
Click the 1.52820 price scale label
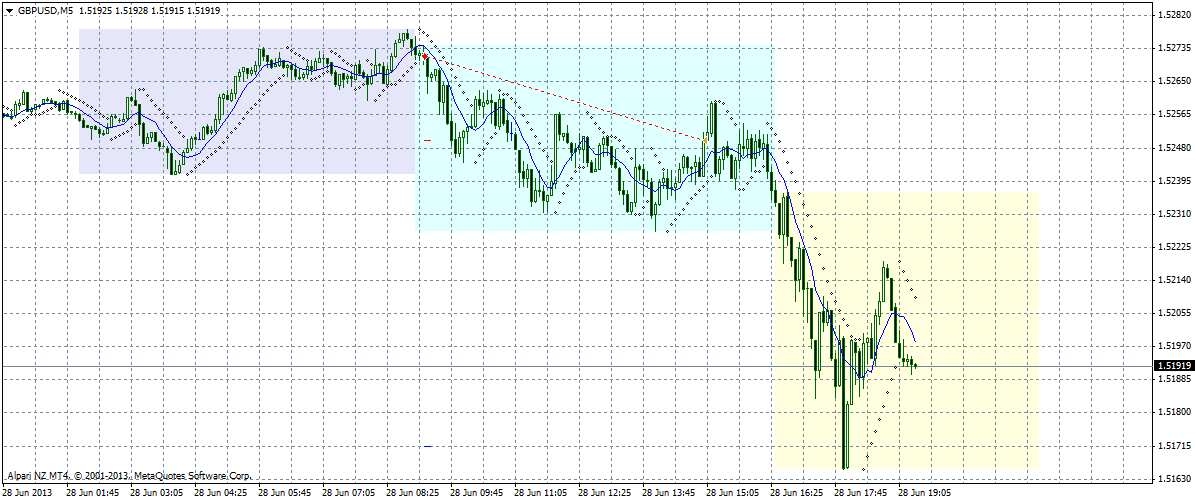point(1174,15)
